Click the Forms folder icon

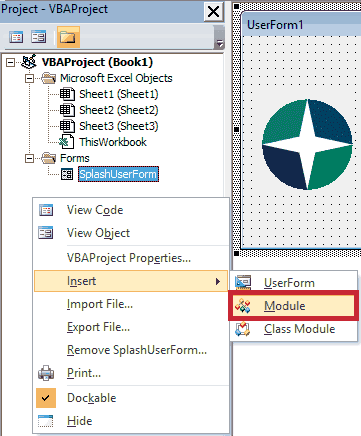click(49, 158)
